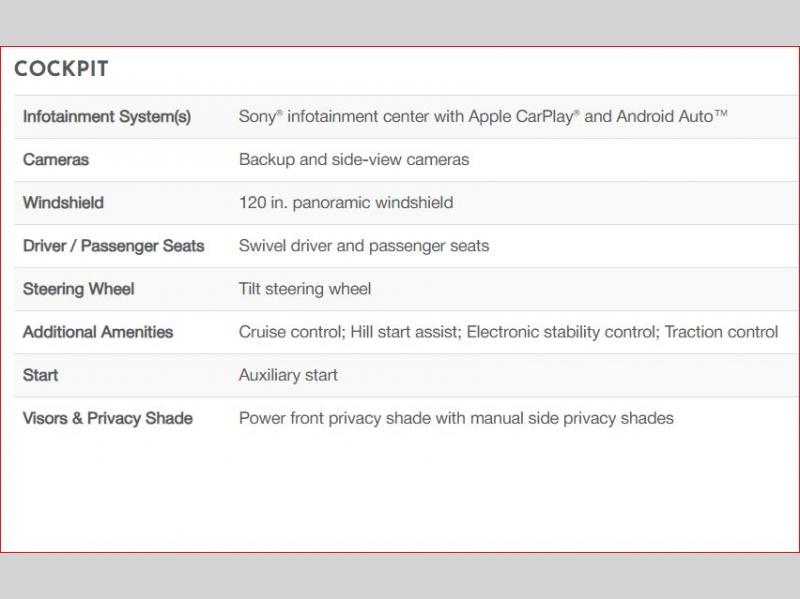Click the COCKPIT section heading

coord(61,69)
